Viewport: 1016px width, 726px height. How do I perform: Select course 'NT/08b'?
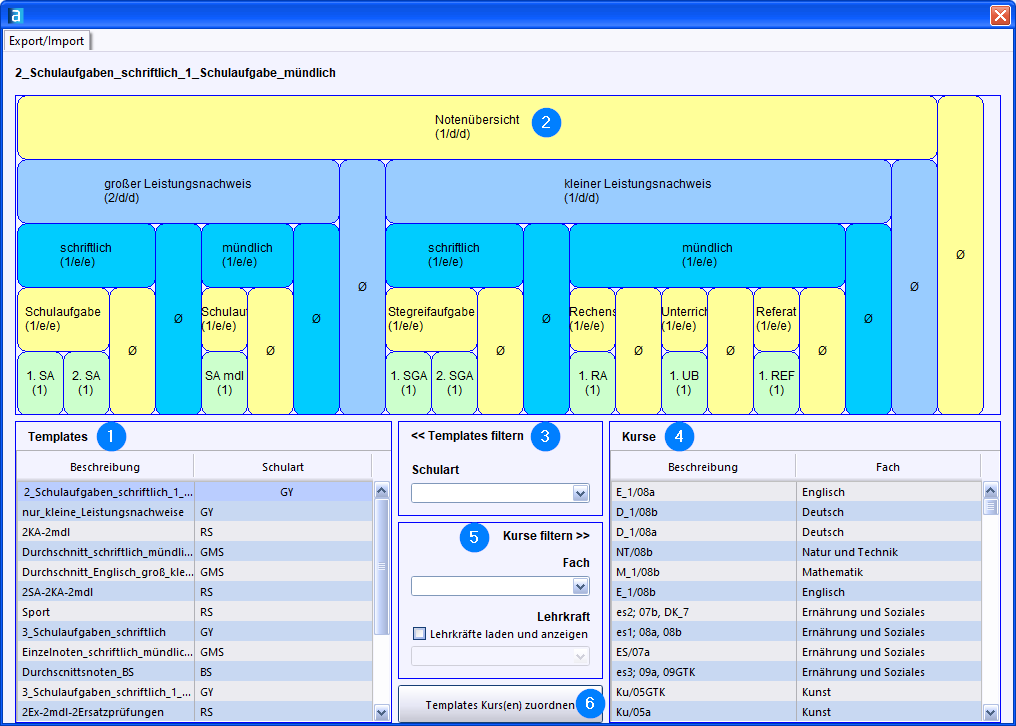coord(796,552)
